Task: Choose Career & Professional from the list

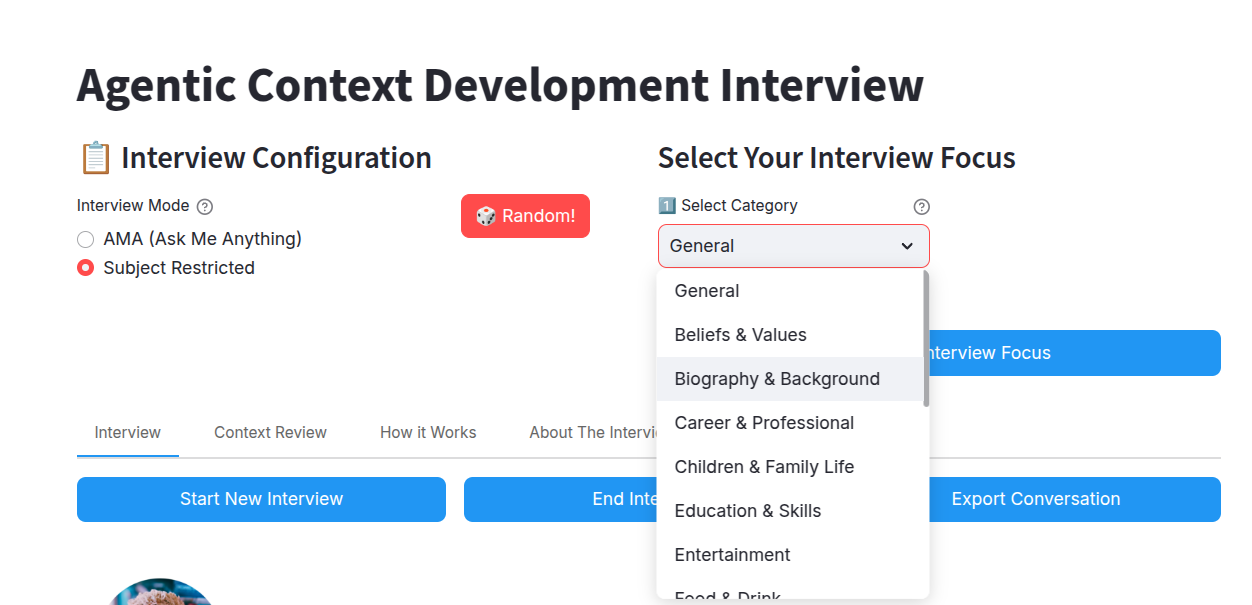Action: tap(790, 423)
